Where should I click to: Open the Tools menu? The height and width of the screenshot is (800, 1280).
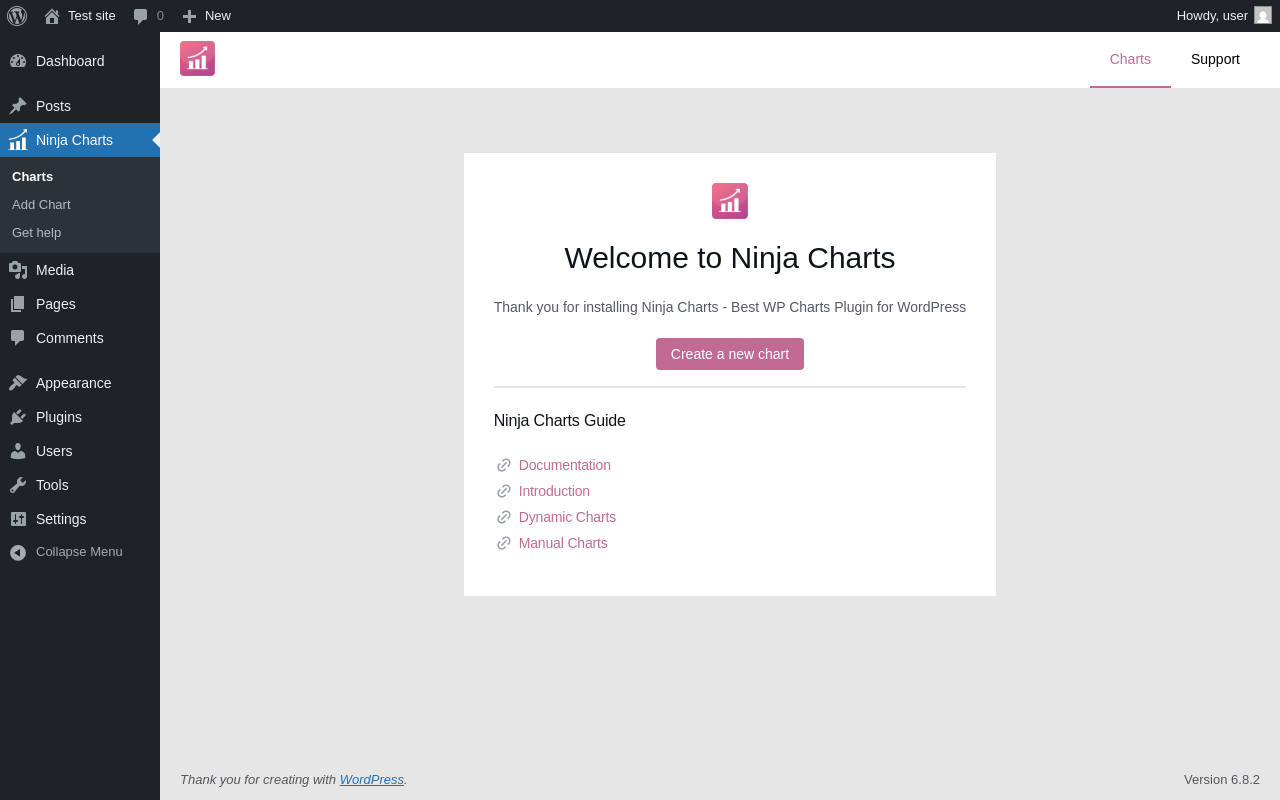80,485
